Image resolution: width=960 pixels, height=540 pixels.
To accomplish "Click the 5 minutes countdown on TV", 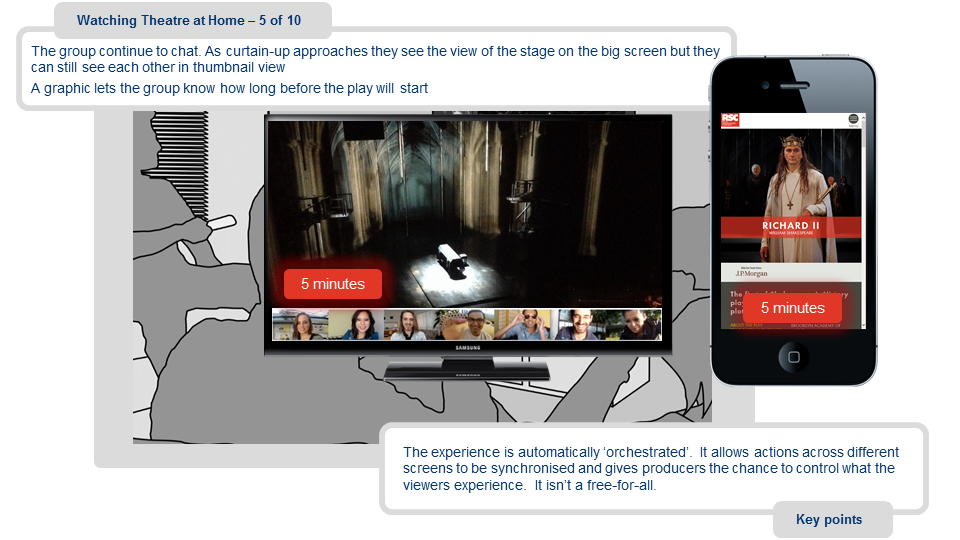I will (x=332, y=284).
